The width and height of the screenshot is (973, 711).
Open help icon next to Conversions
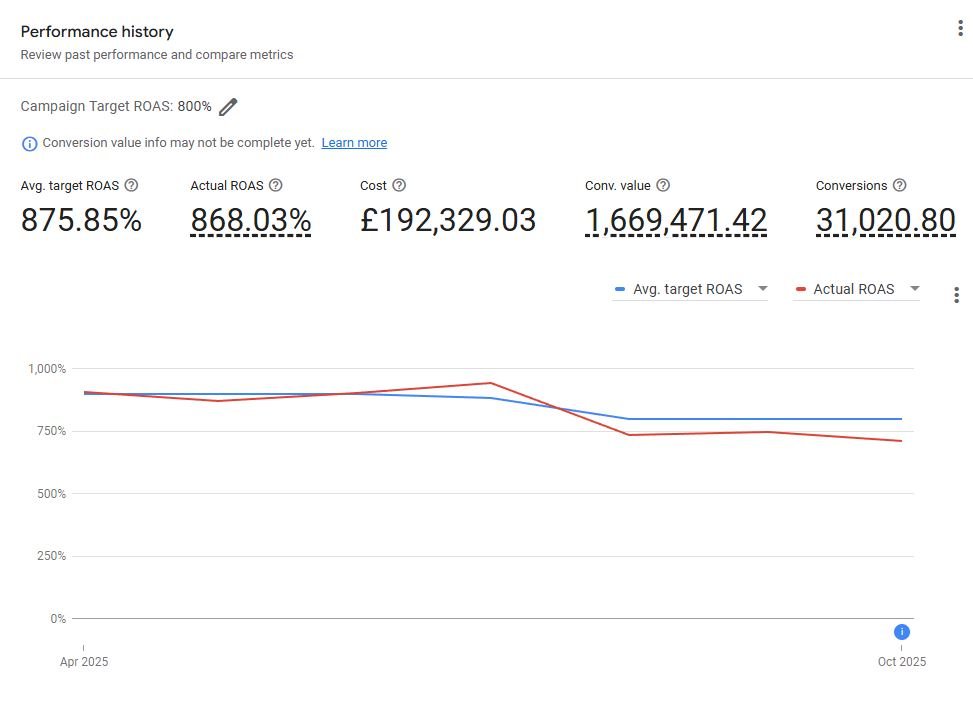point(899,185)
